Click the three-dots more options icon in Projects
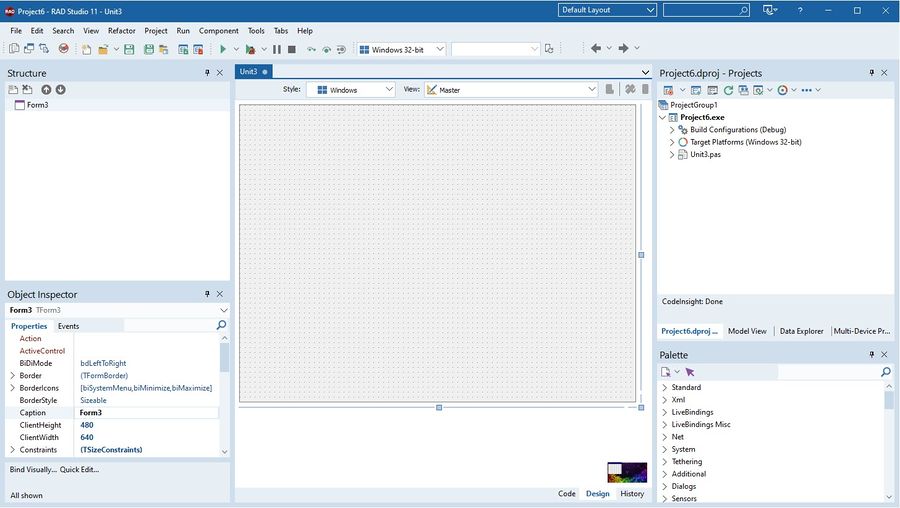Image resolution: width=900 pixels, height=508 pixels. coord(806,90)
